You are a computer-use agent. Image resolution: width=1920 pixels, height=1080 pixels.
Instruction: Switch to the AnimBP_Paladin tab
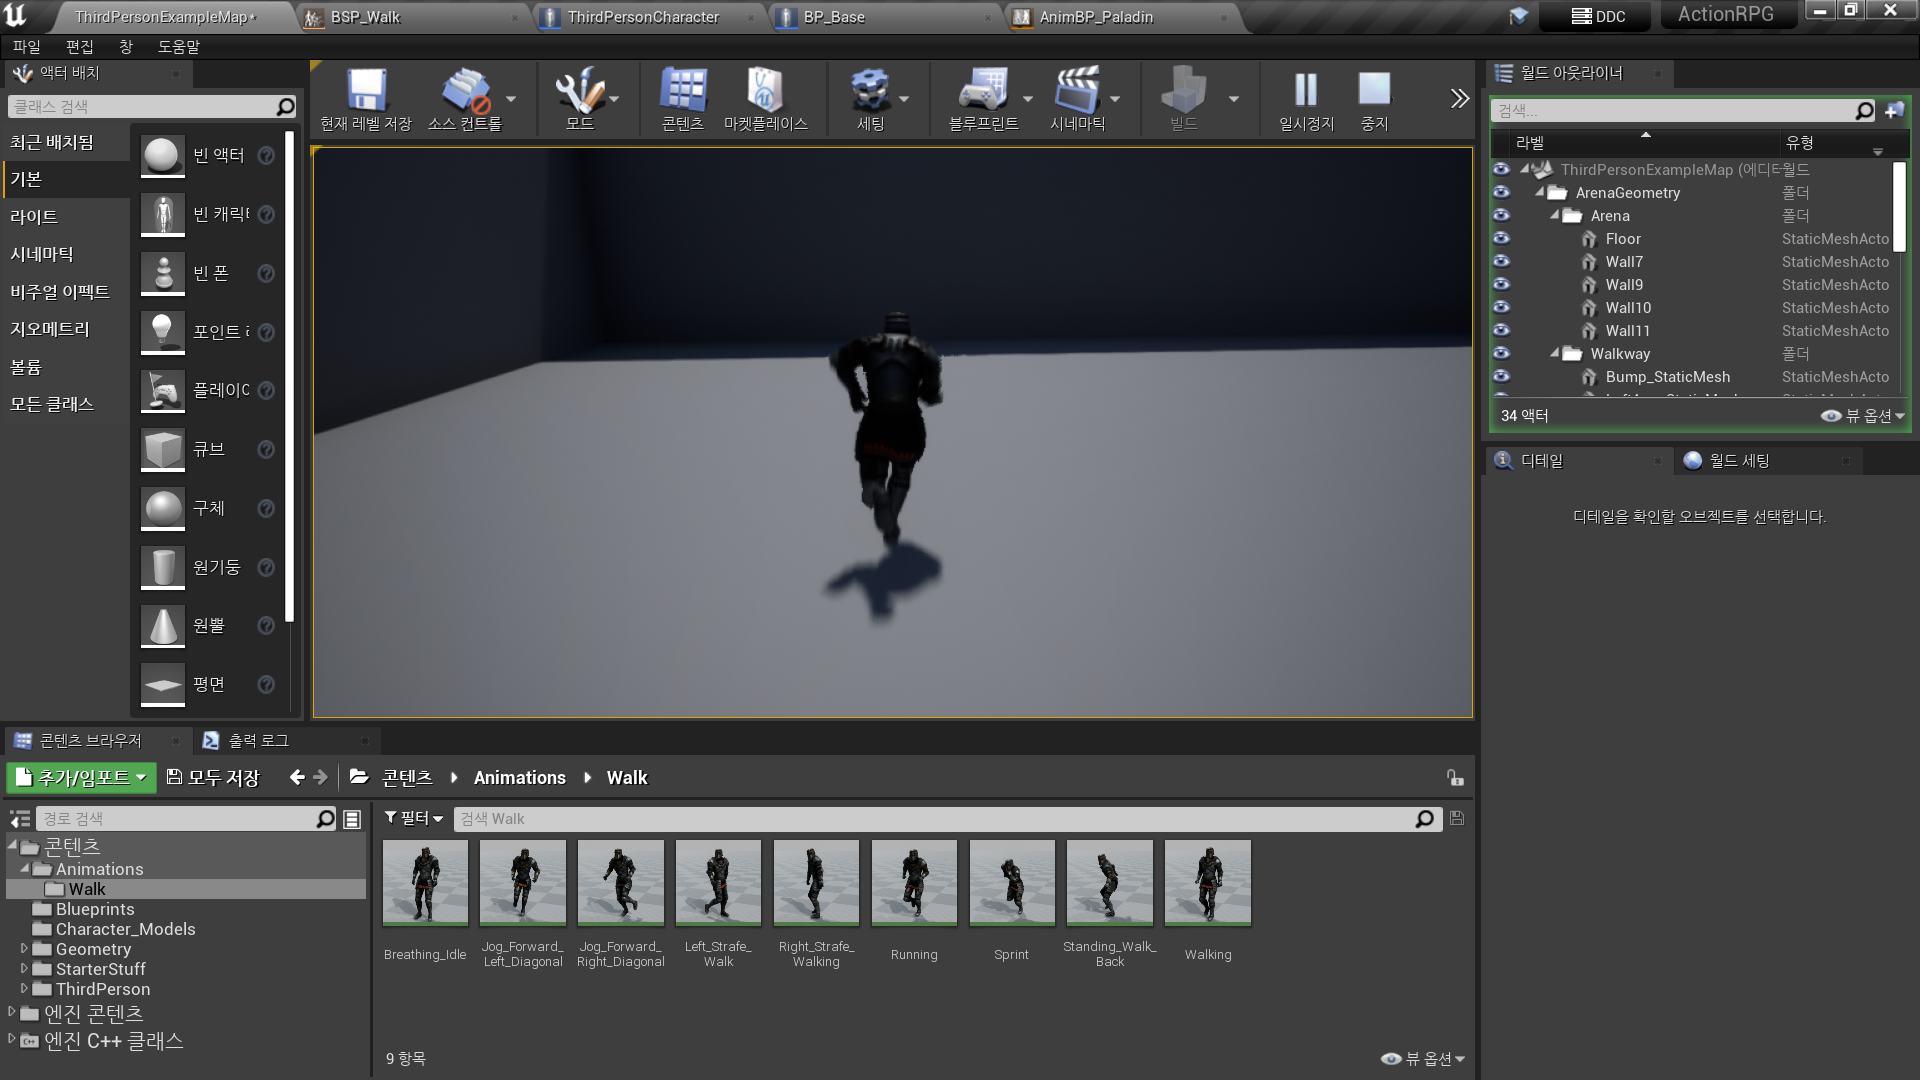[x=1096, y=17]
